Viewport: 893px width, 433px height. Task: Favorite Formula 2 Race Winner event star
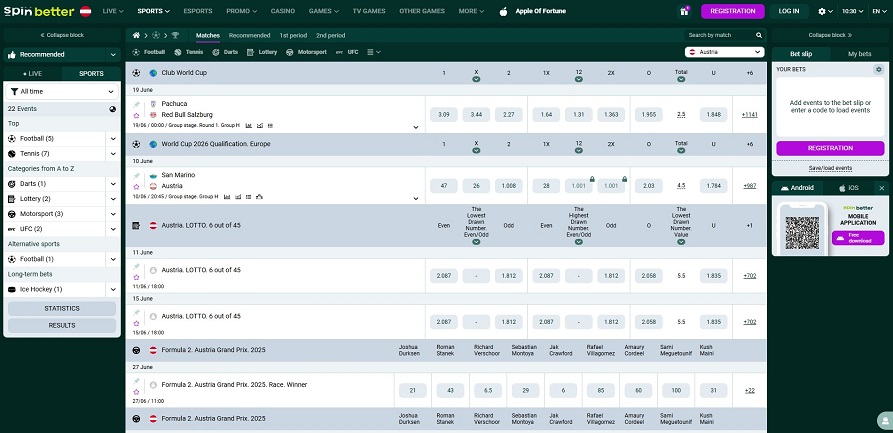(x=136, y=392)
